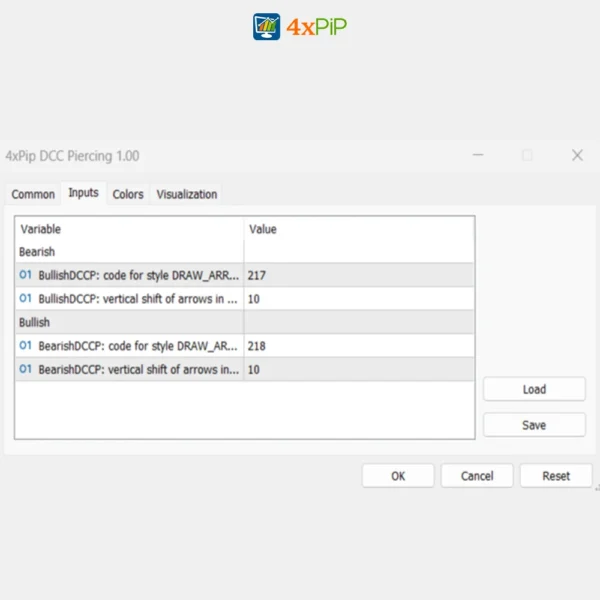Click the integer icon beside BearishDCCP code for style

click(25, 346)
